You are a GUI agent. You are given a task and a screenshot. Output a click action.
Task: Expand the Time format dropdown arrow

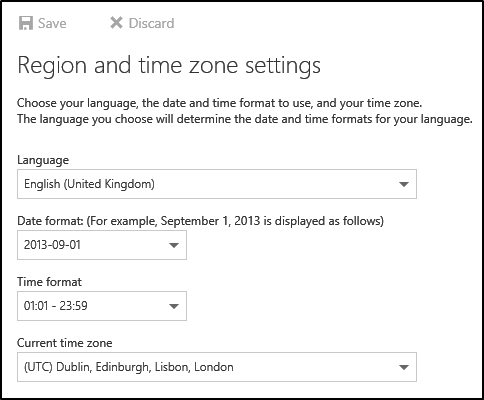[174, 306]
